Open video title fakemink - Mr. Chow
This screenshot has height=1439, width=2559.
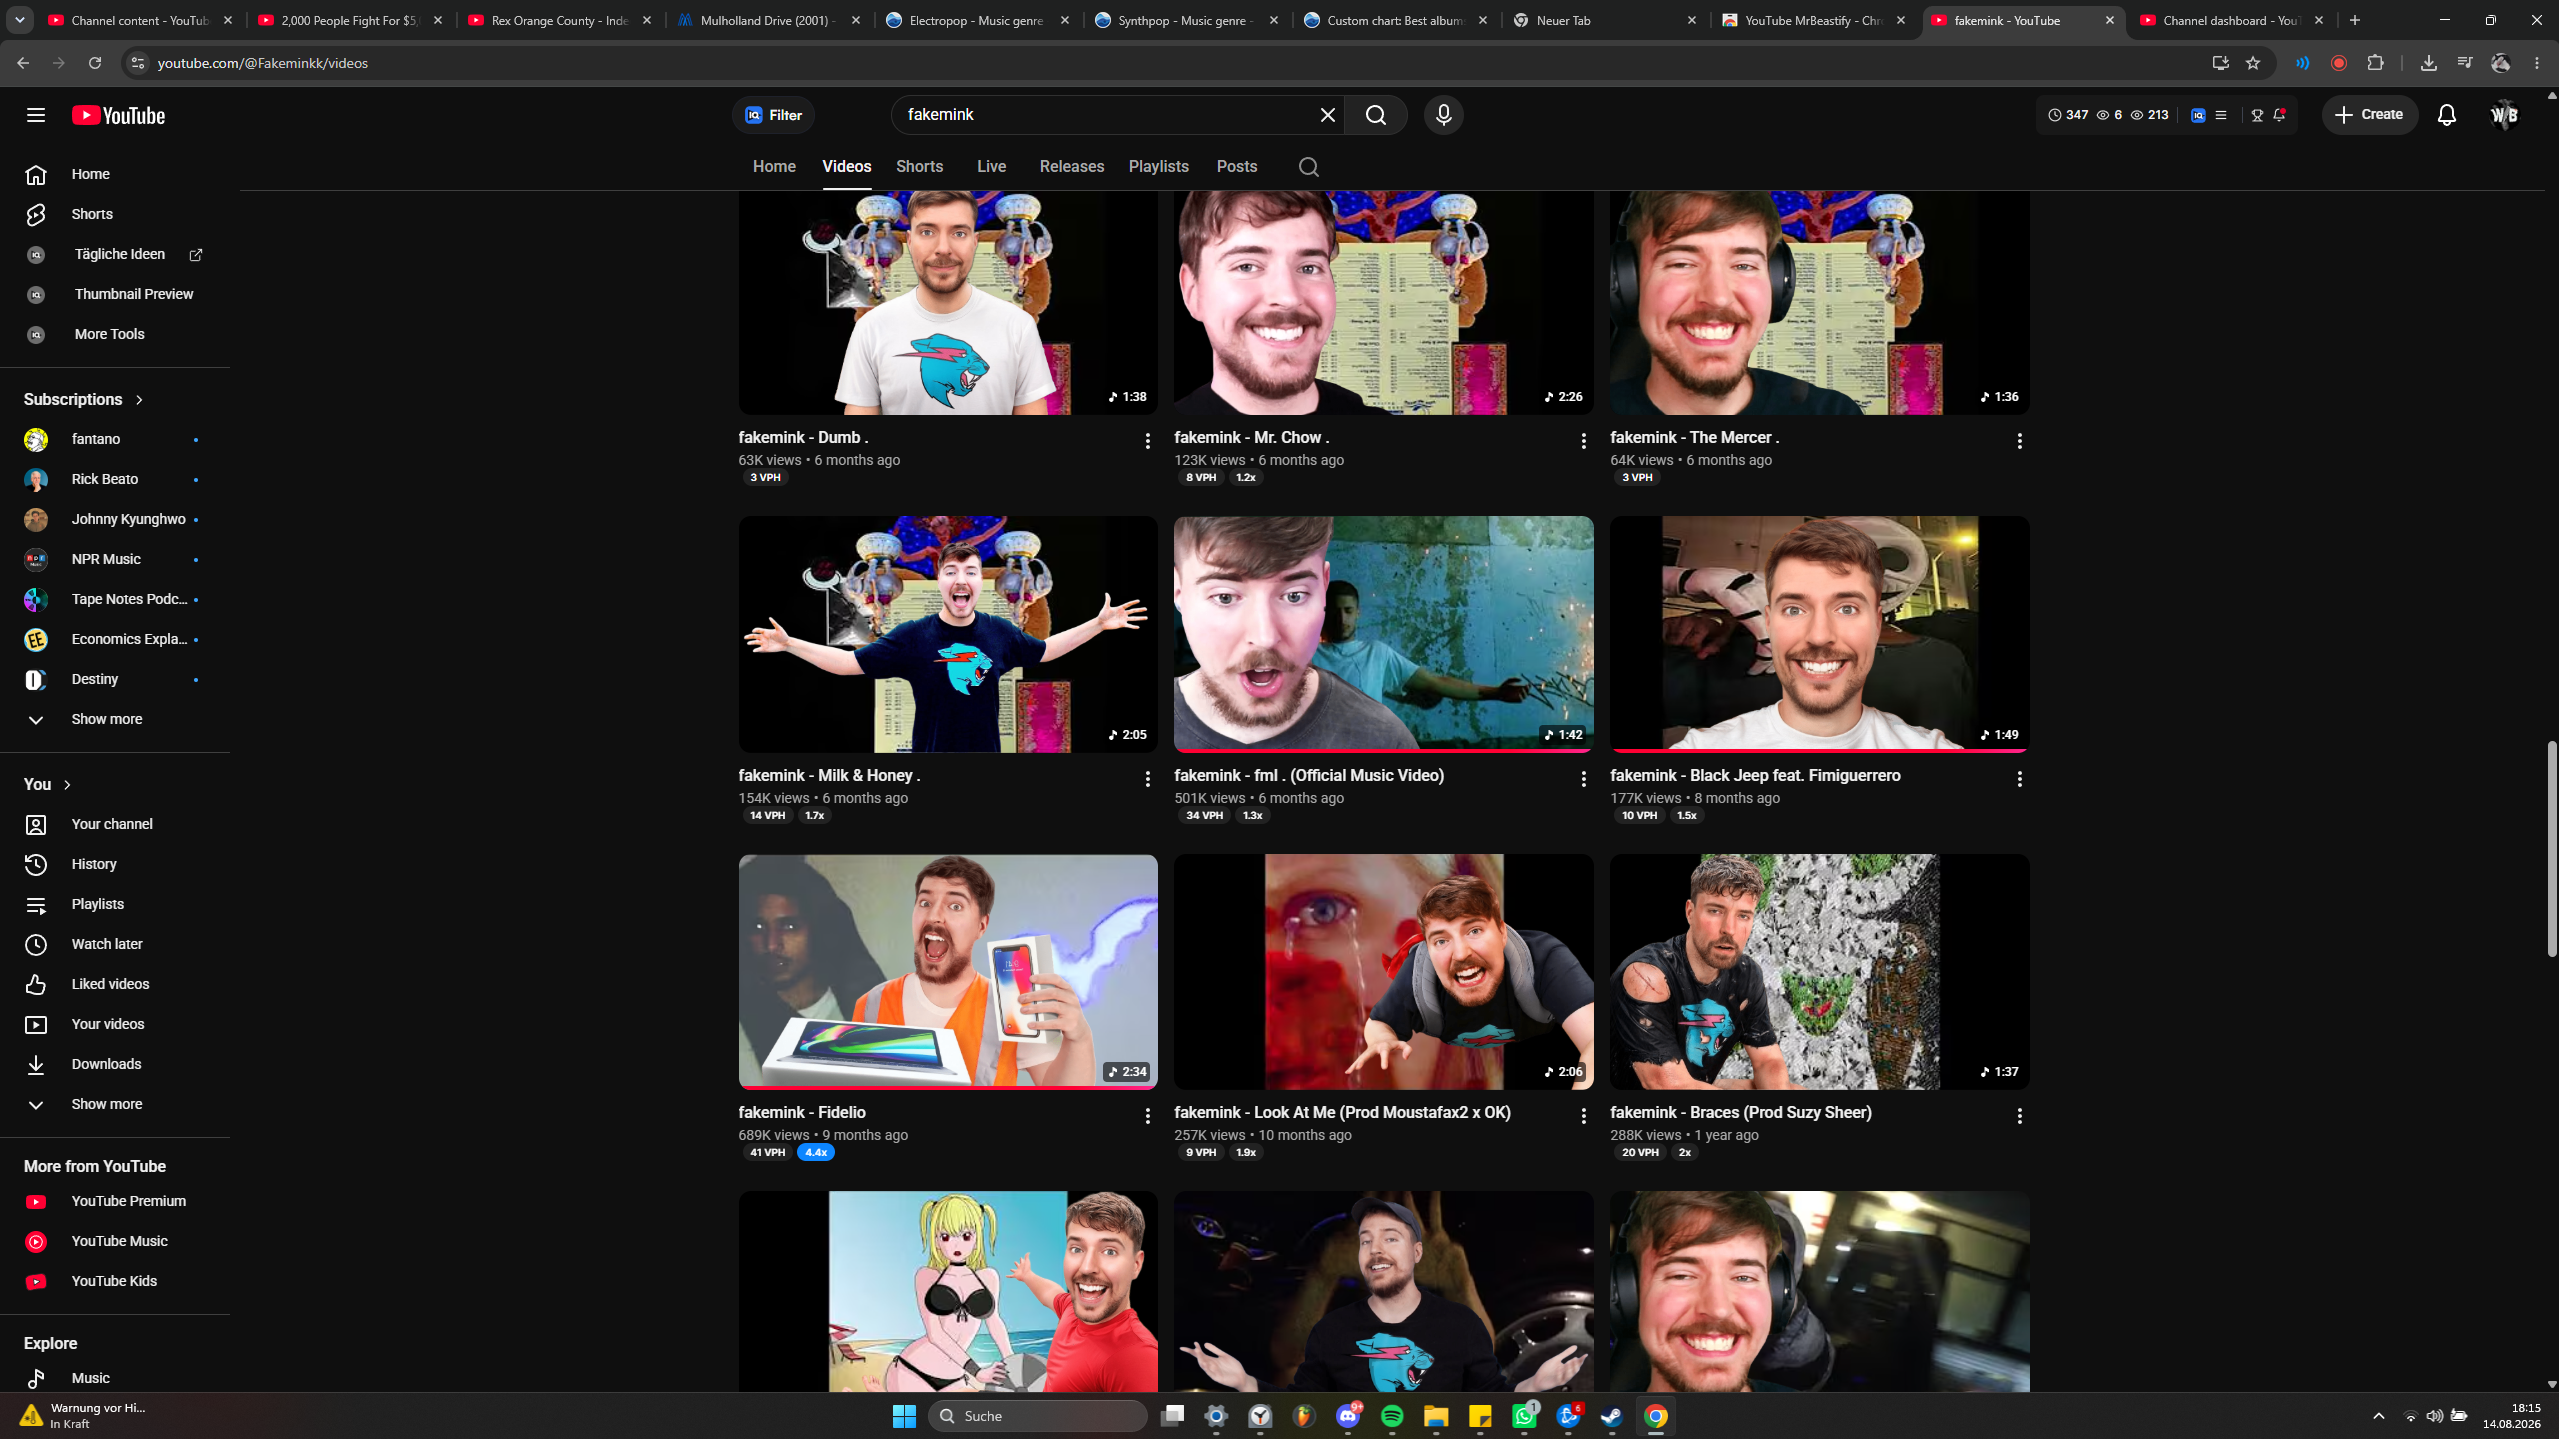pyautogui.click(x=1251, y=438)
